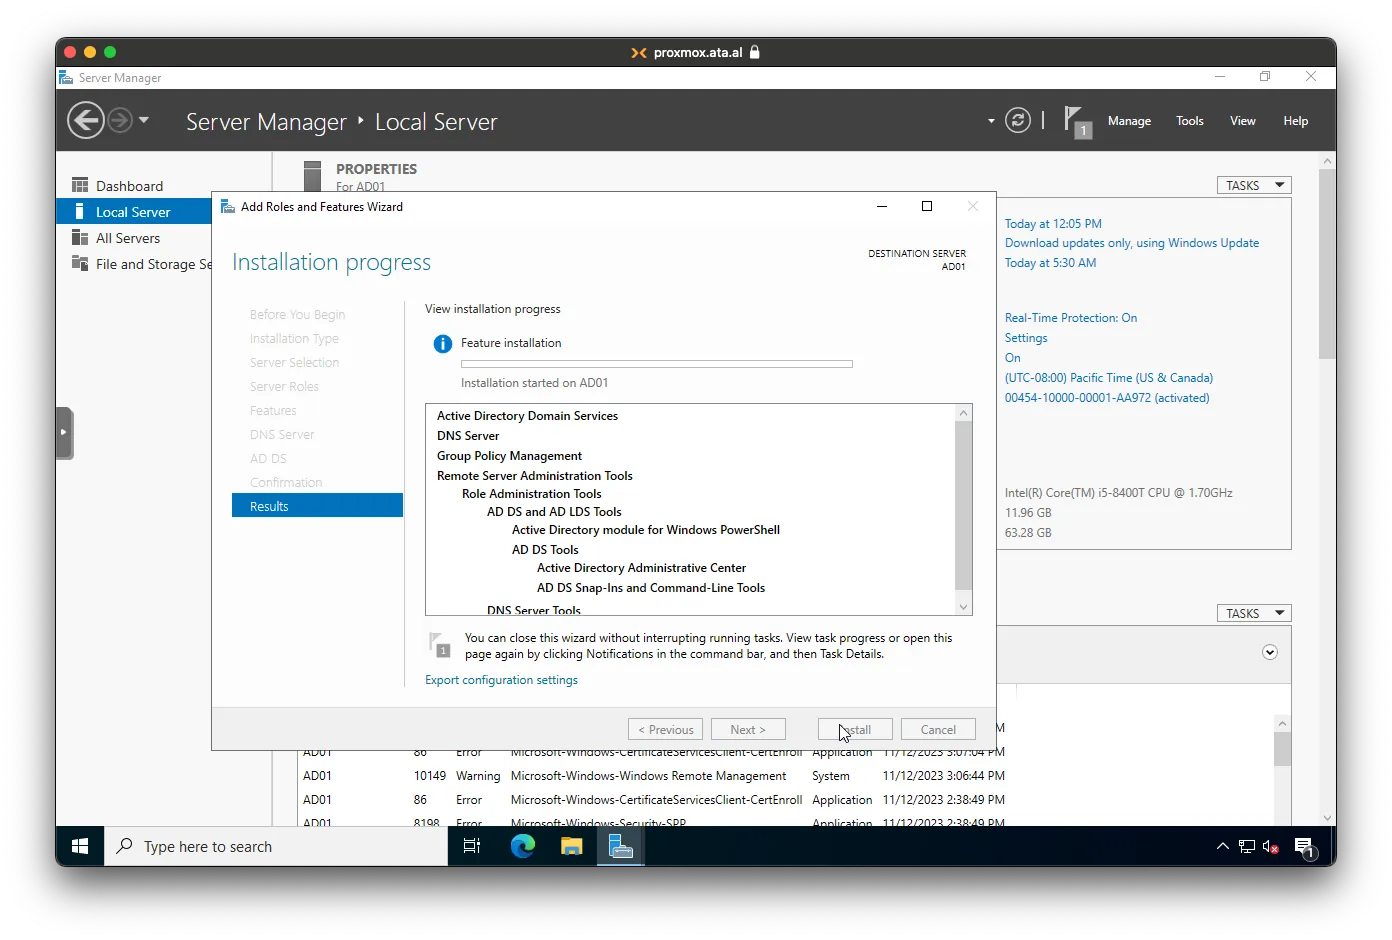
Task: Click the Feature installation info icon
Action: tap(442, 344)
